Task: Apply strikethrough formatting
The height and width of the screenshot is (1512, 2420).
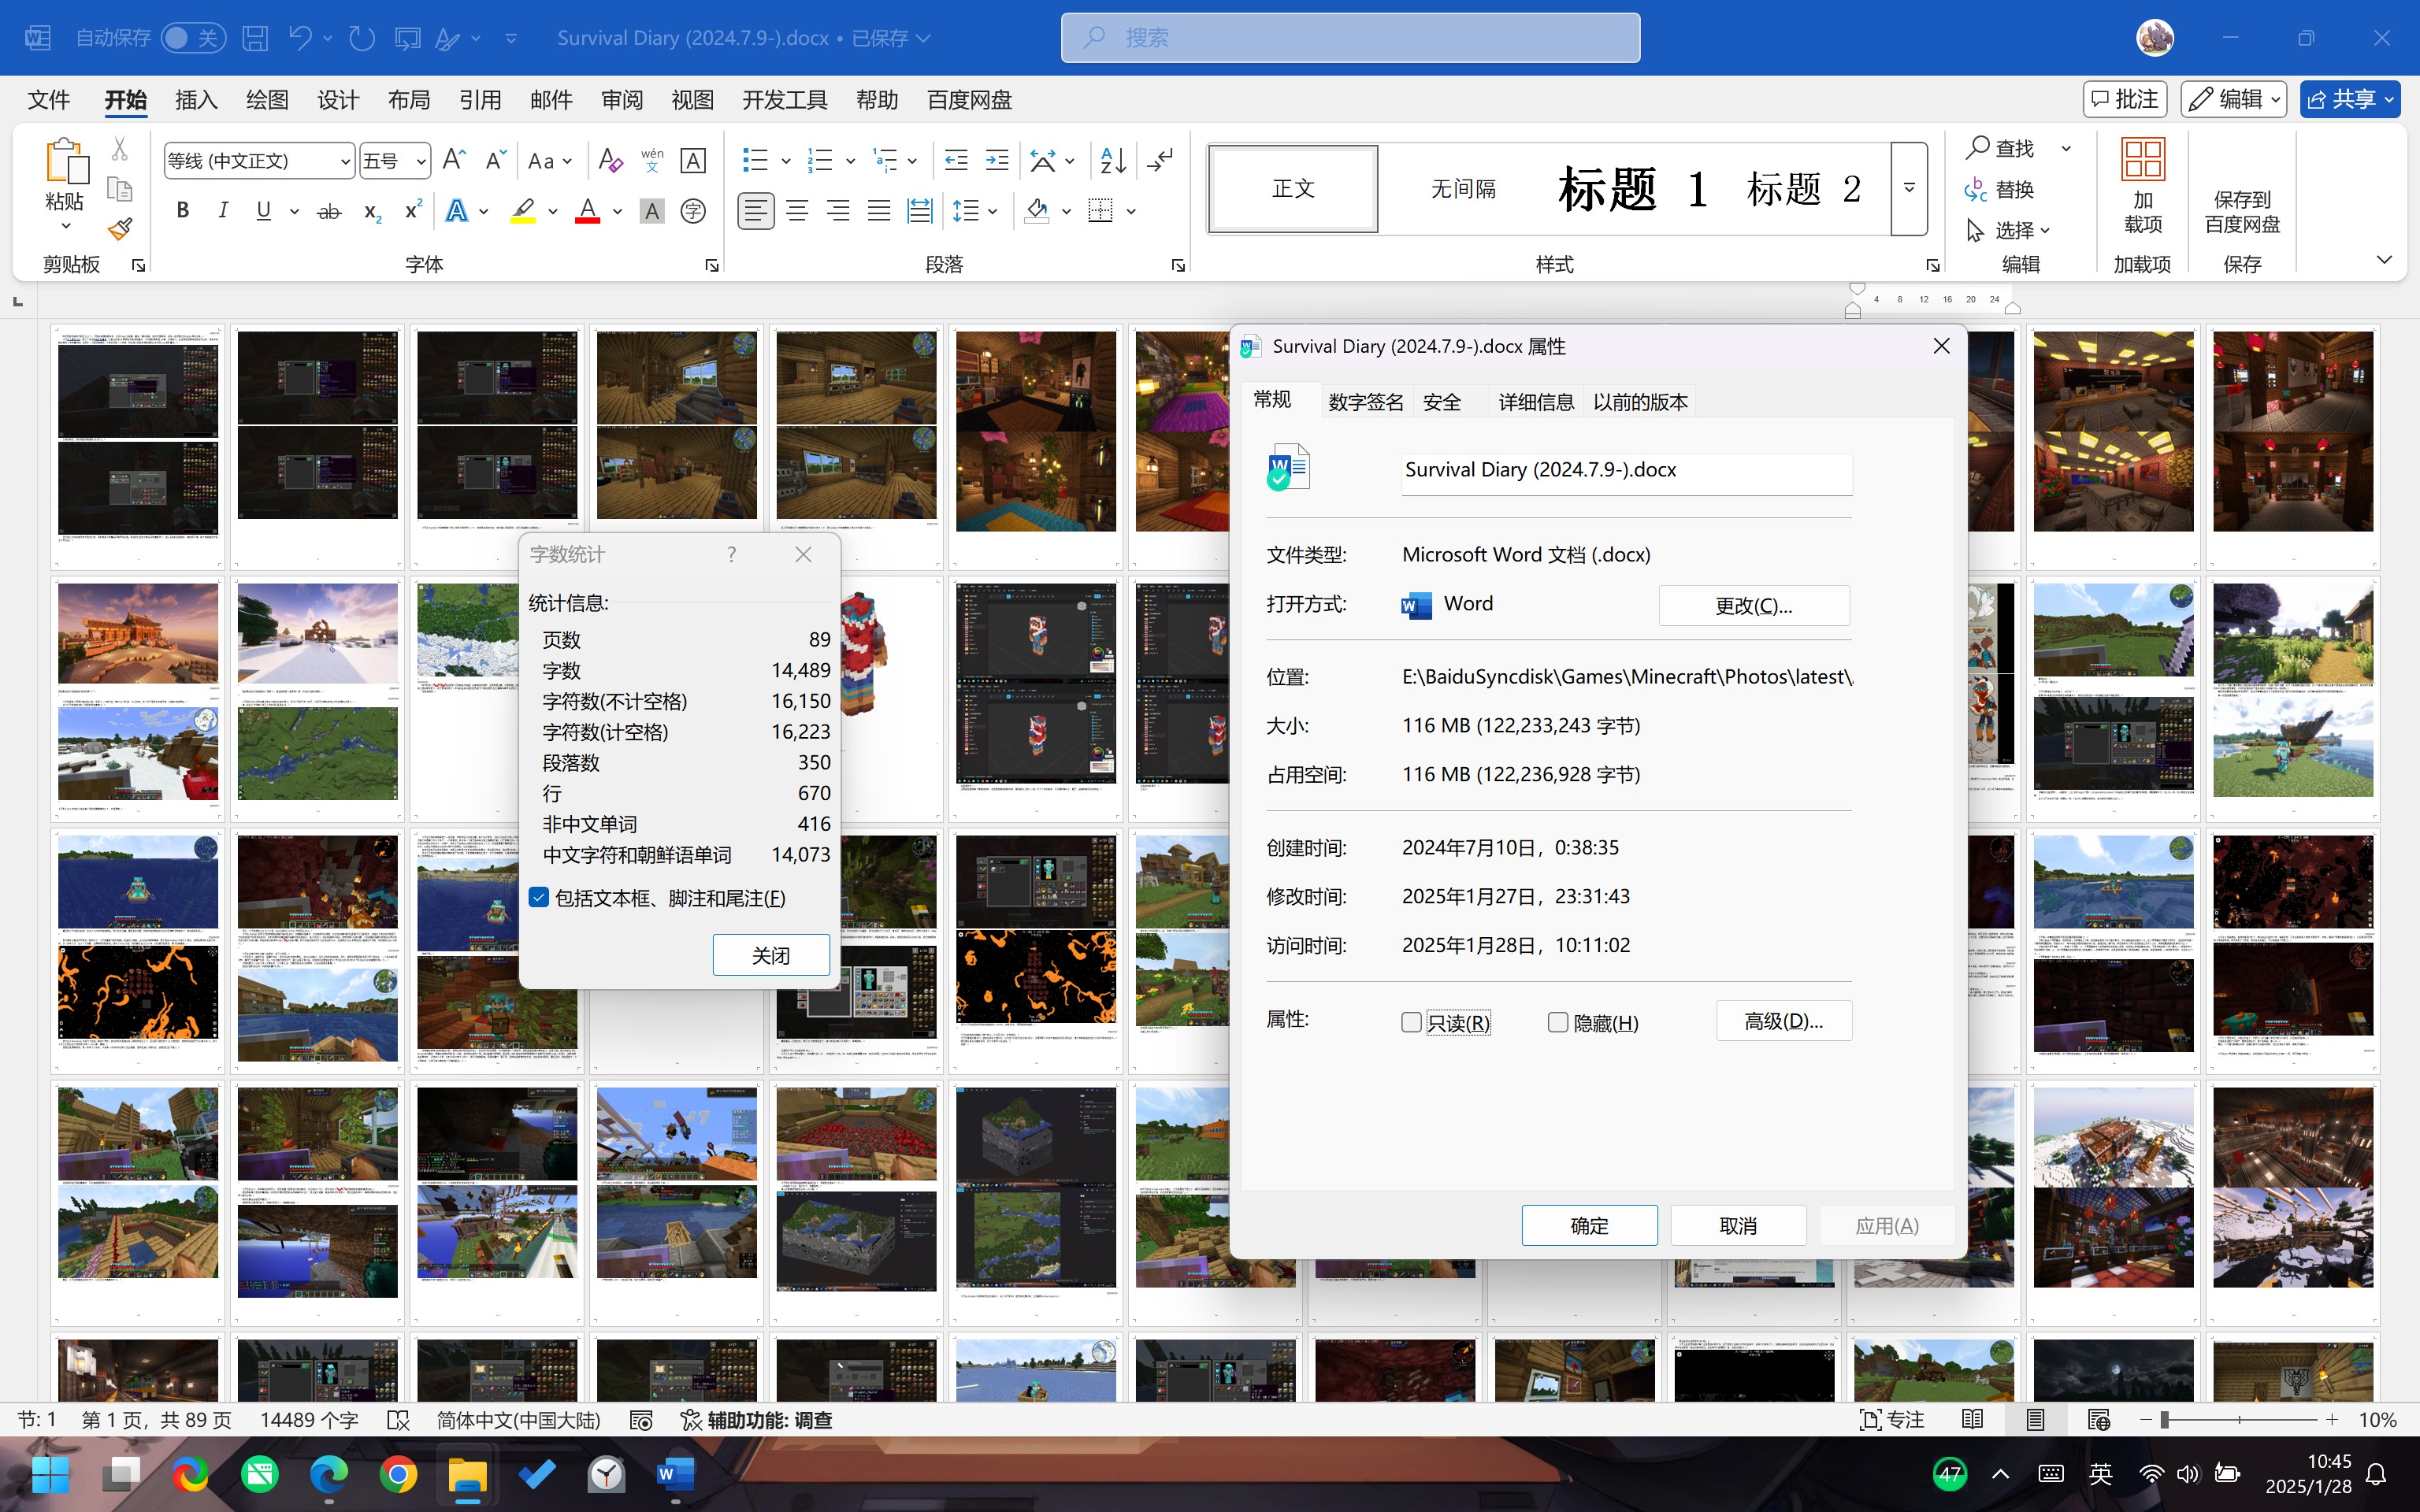Action: [x=328, y=211]
